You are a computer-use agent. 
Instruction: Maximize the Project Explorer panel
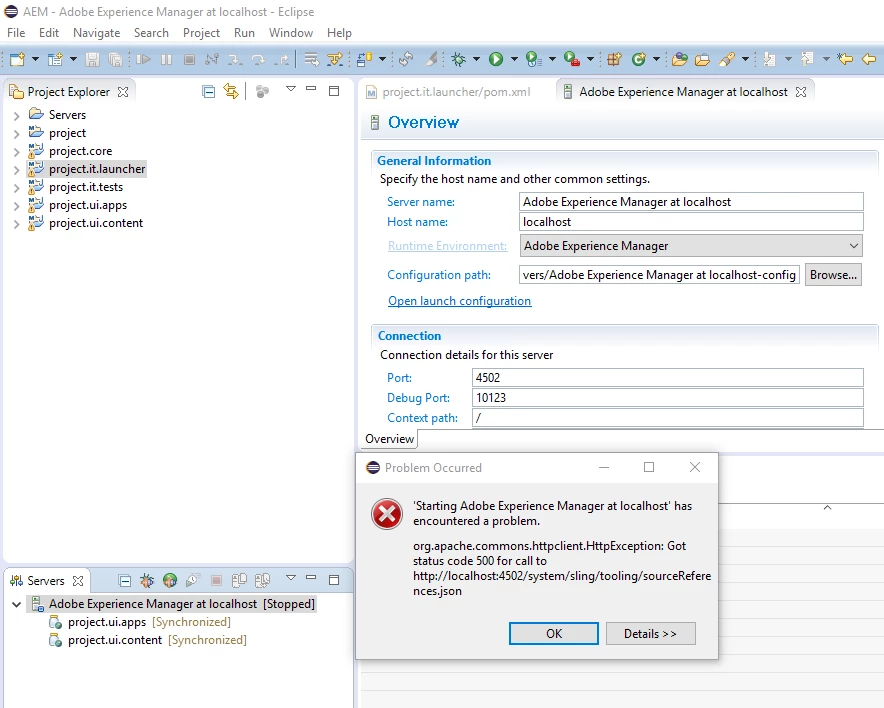point(334,91)
